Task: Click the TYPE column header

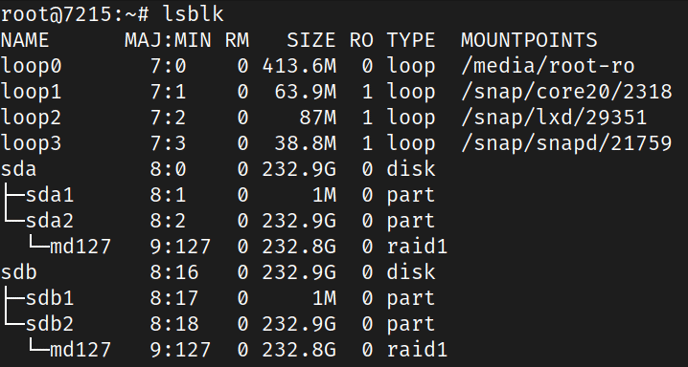Action: coord(411,40)
